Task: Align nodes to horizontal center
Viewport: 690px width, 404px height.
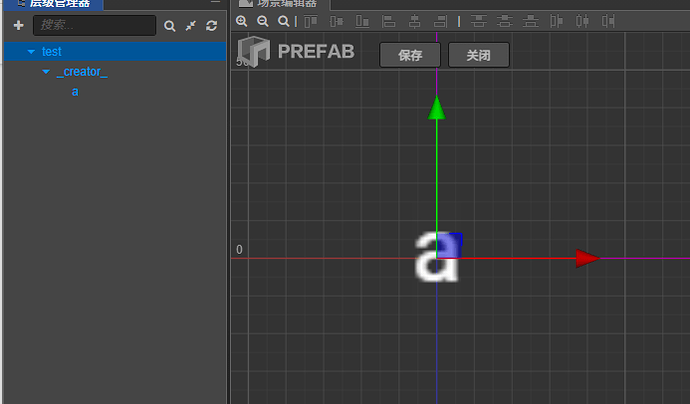Action: (x=415, y=21)
